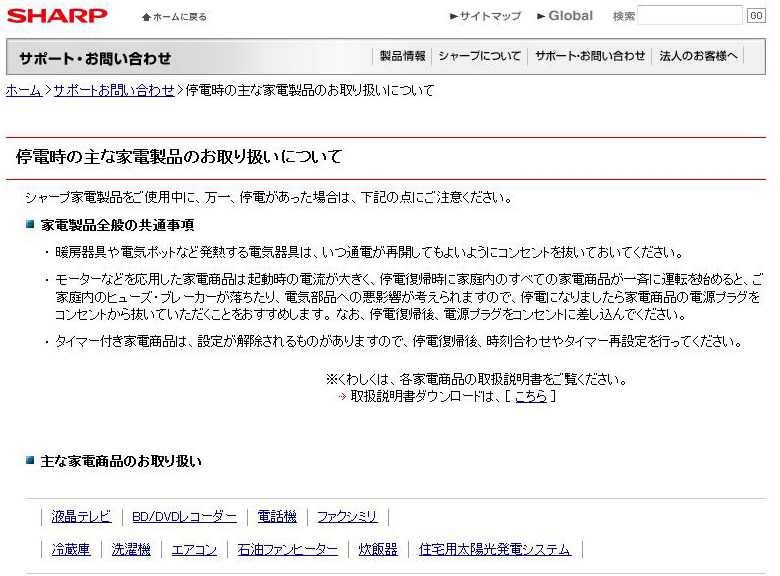Open the エアコン link

click(194, 550)
